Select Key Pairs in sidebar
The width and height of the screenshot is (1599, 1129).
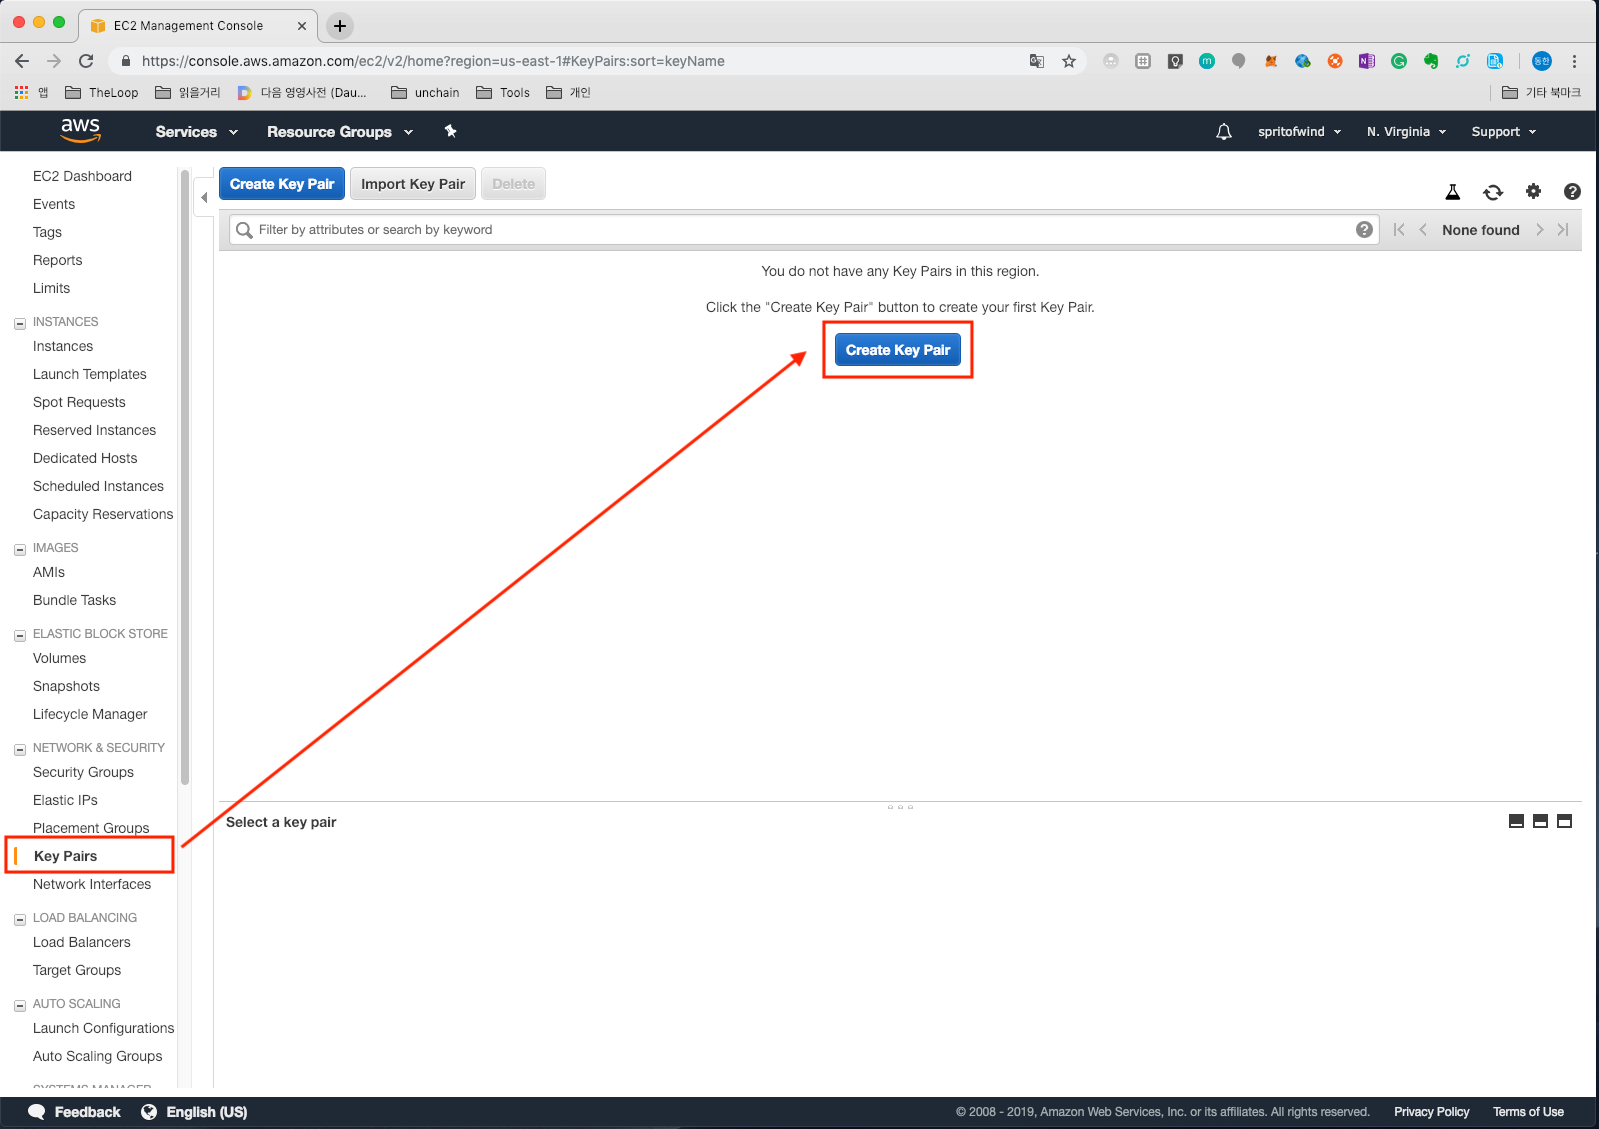[x=65, y=856]
